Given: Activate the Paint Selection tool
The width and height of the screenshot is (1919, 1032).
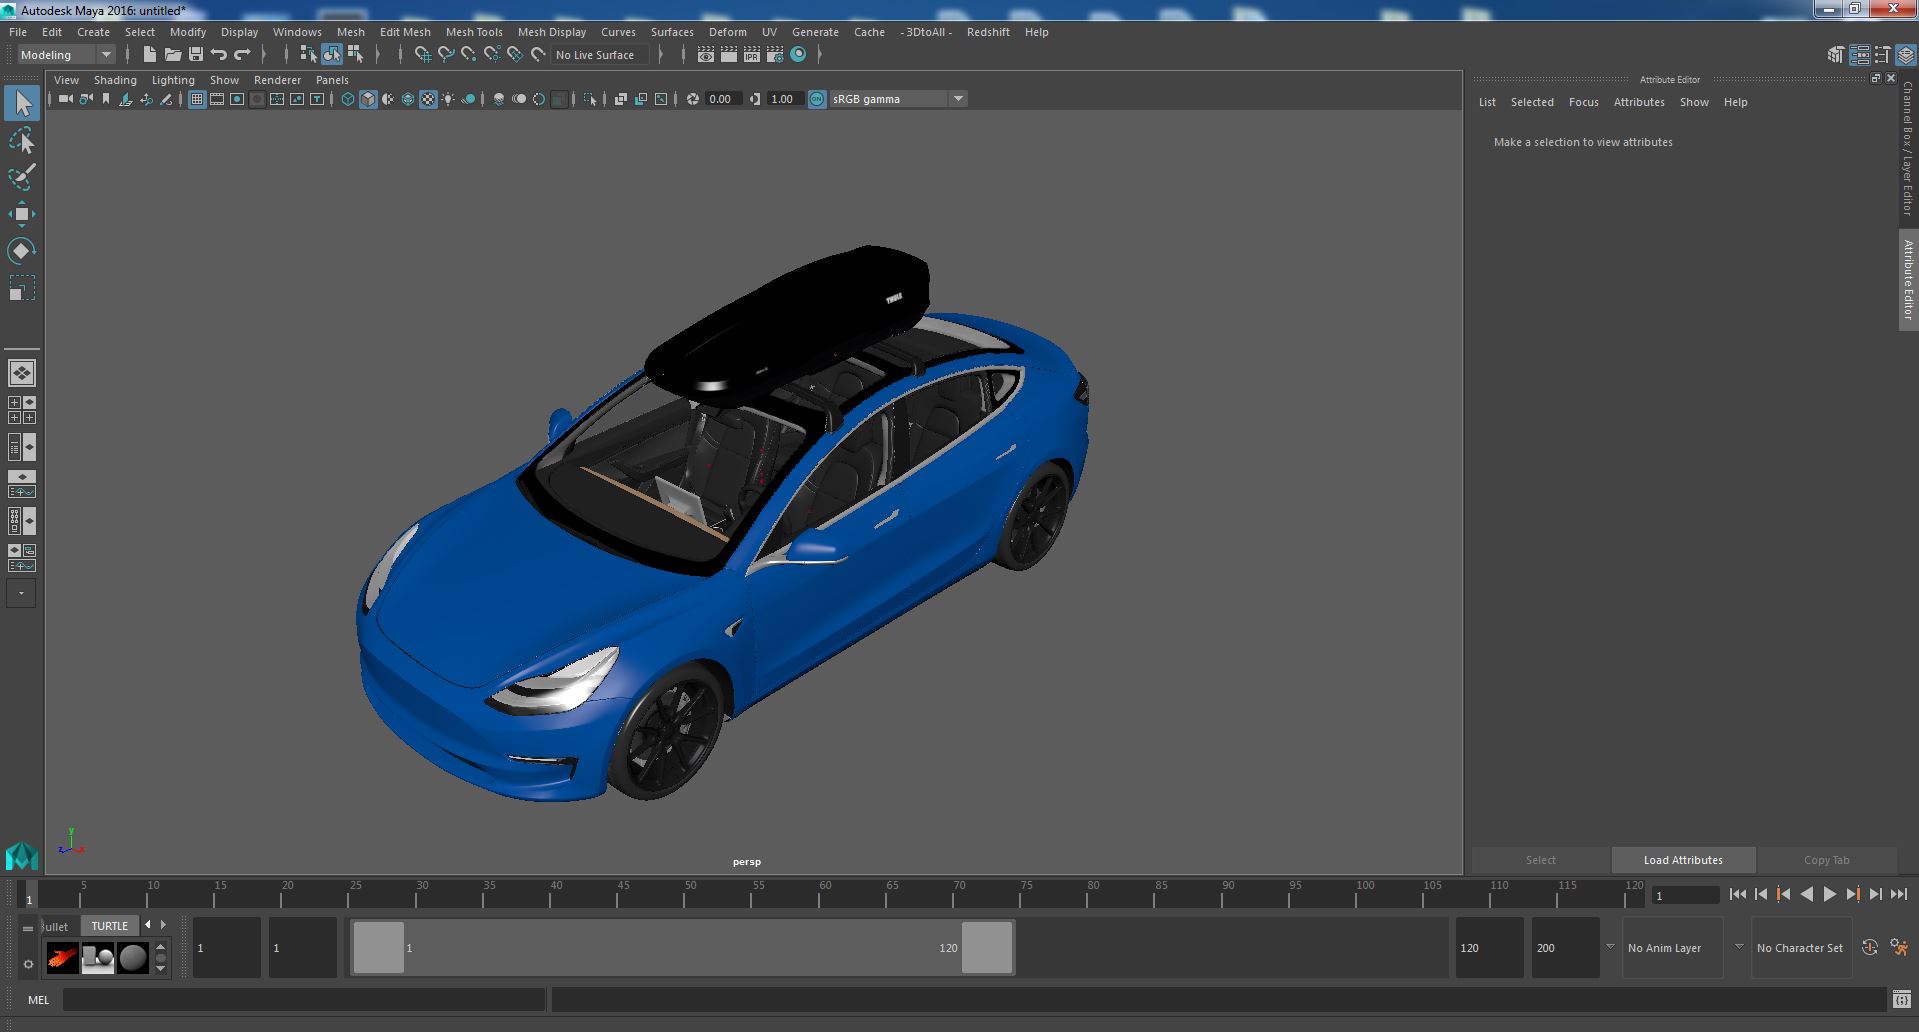Looking at the screenshot, I should point(21,178).
